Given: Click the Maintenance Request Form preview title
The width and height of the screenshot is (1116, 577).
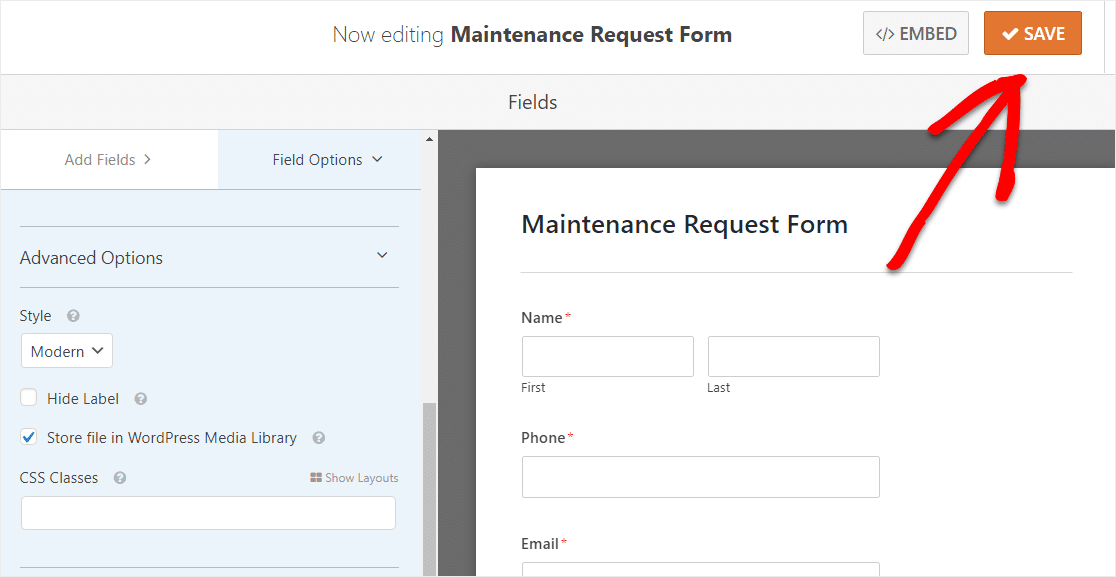Looking at the screenshot, I should point(685,225).
